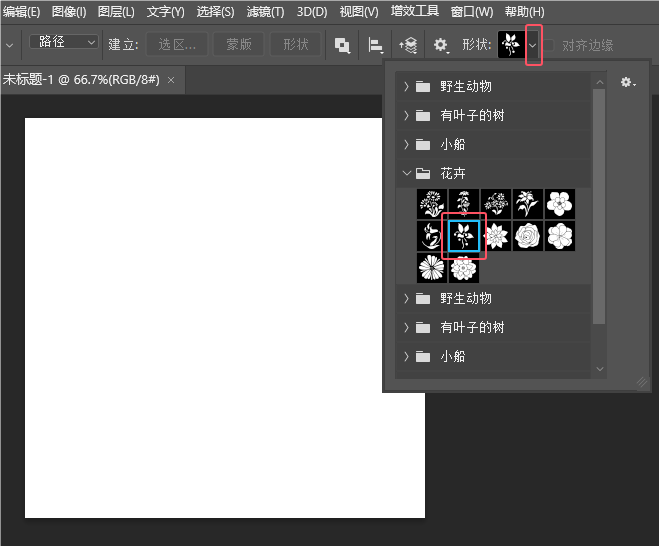Collapse the 花卉 folder chevron
The image size is (659, 546).
point(406,173)
